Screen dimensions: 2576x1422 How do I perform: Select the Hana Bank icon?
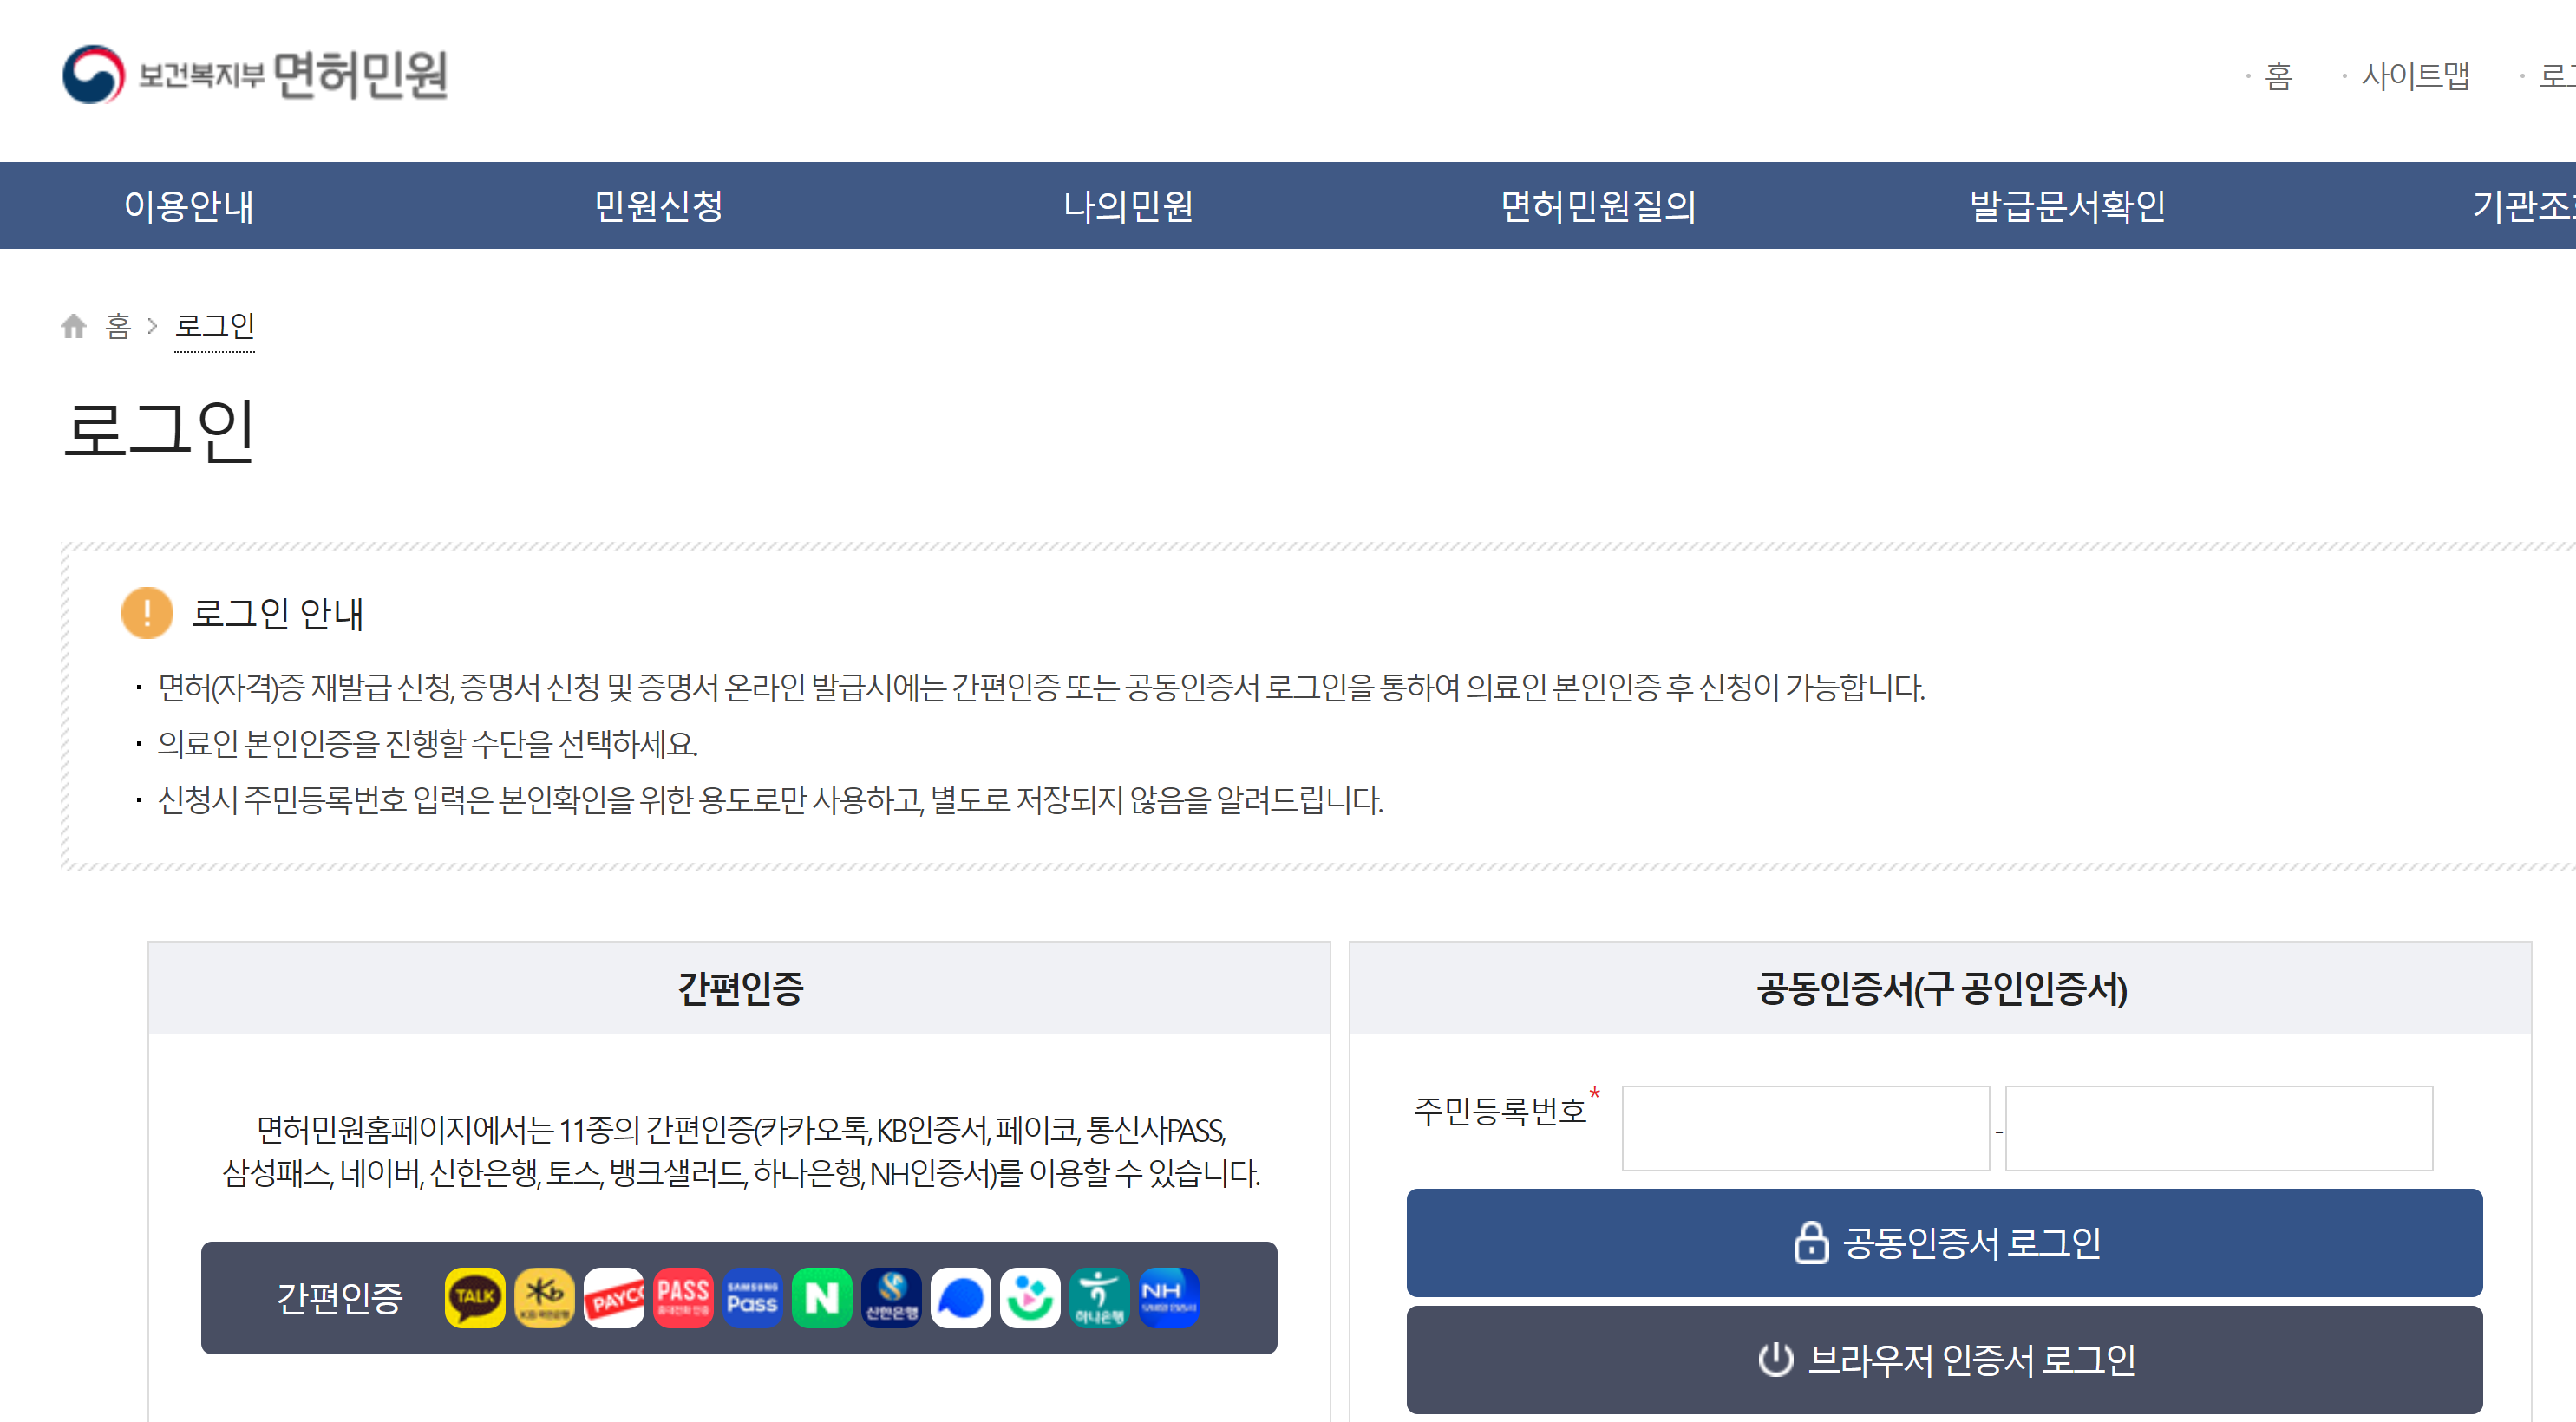coord(1099,1297)
